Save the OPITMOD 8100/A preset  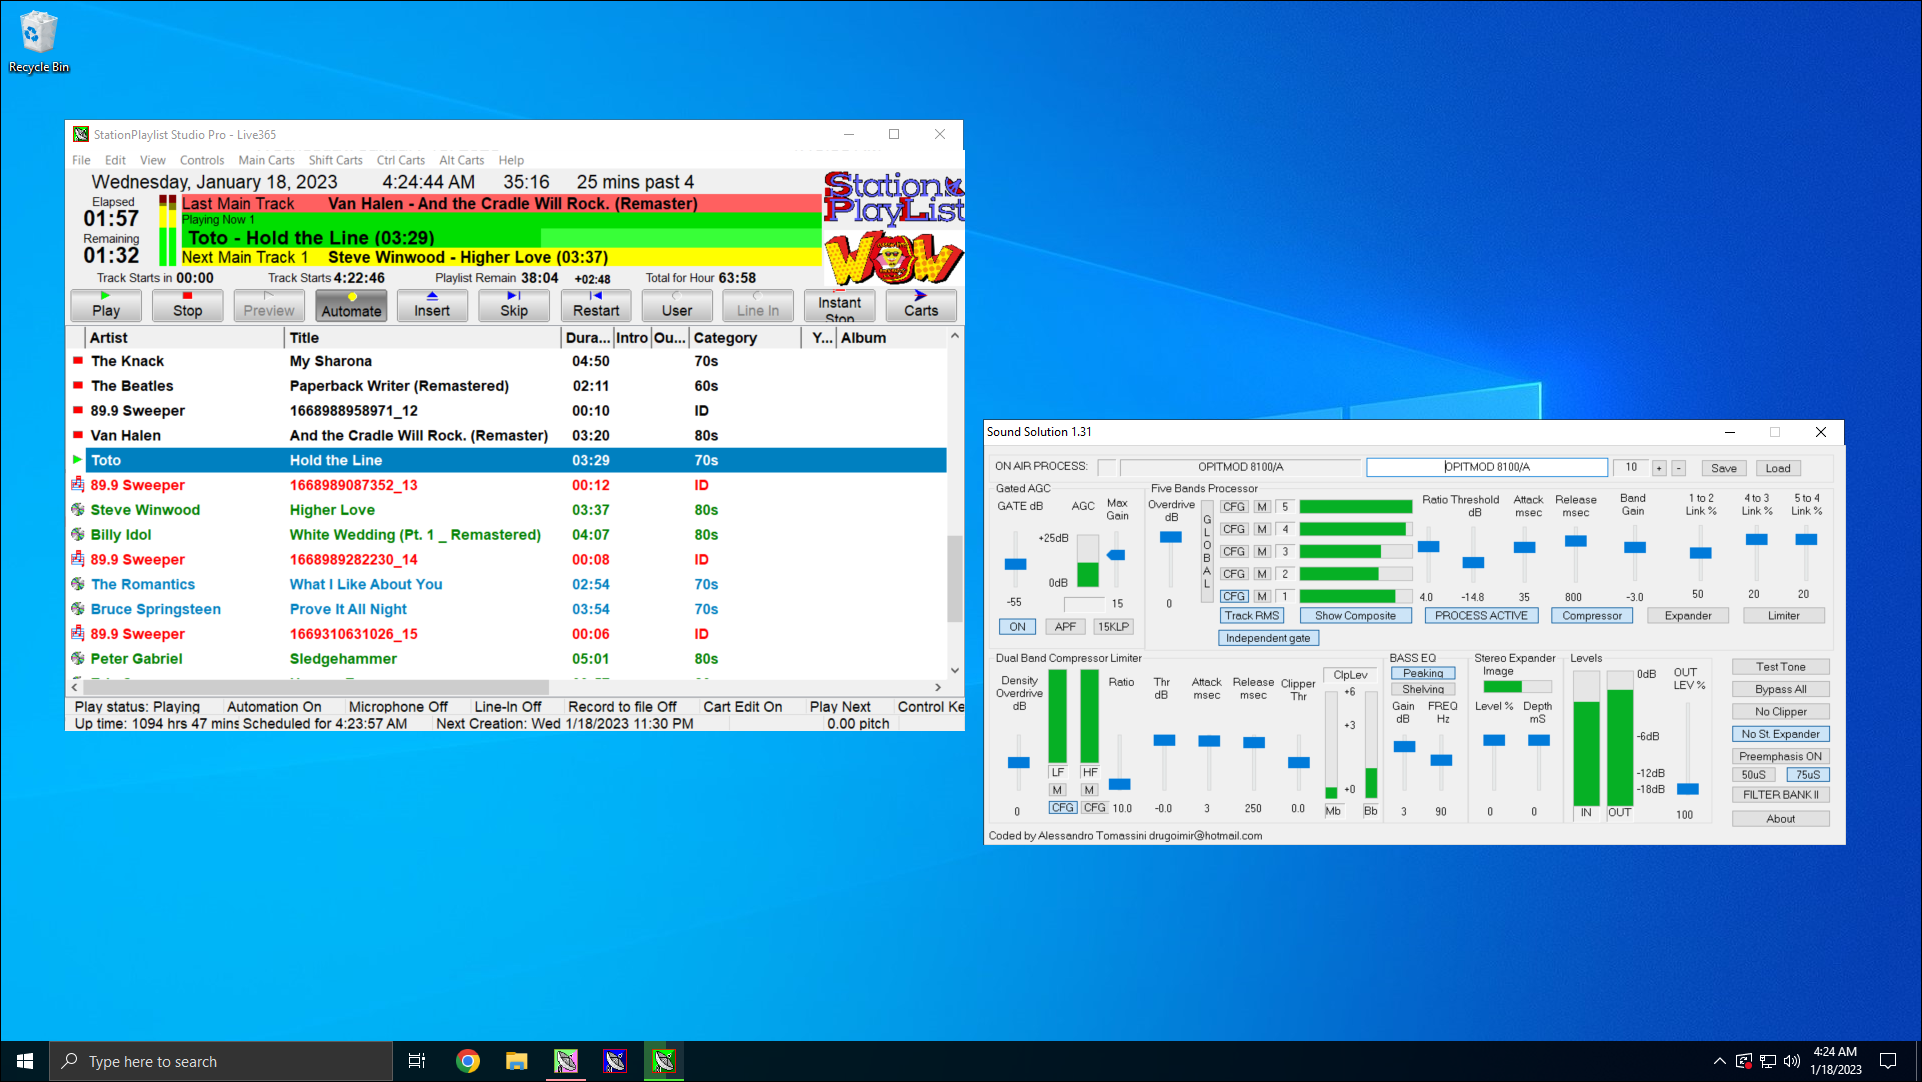click(1723, 467)
